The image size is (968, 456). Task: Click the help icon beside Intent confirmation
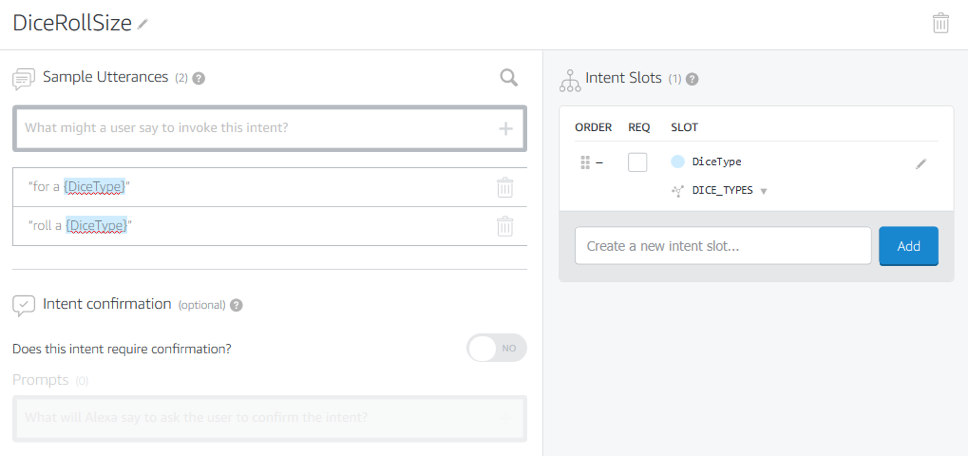point(236,305)
